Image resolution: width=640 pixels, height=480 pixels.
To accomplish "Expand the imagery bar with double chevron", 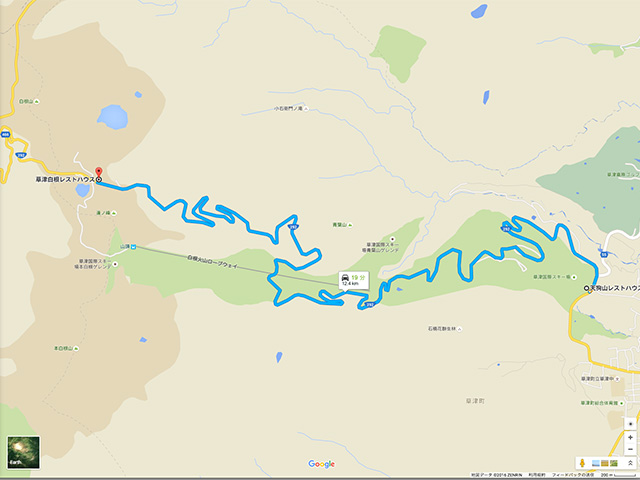I will (630, 463).
